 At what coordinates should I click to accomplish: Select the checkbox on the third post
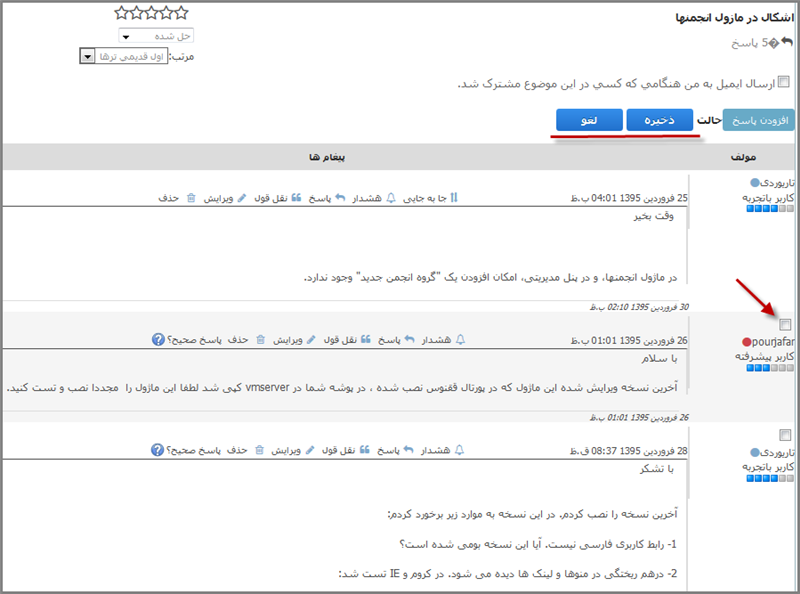coord(785,434)
